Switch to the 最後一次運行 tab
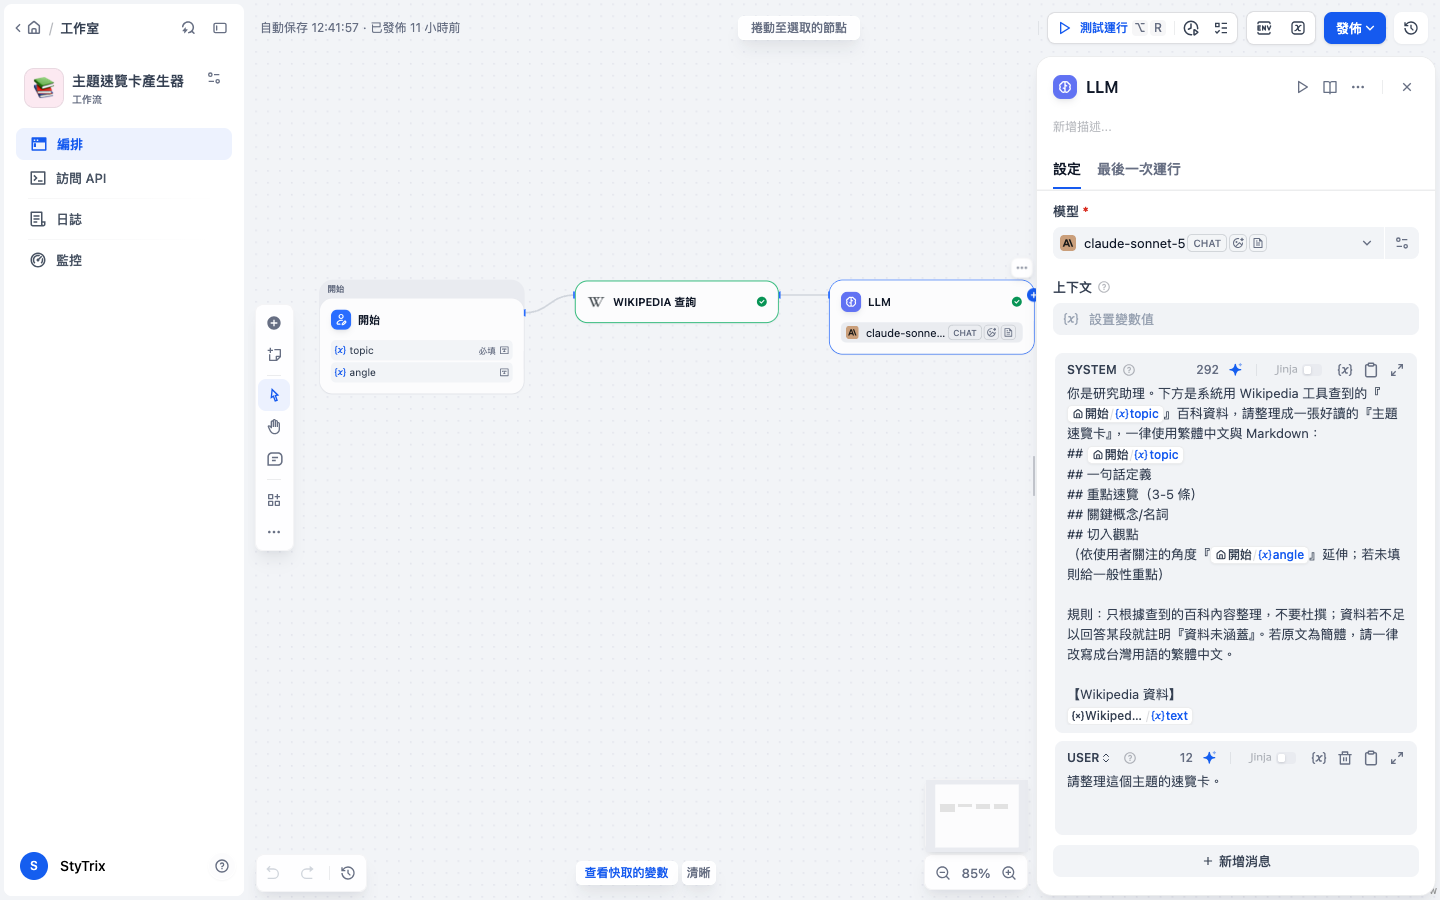The width and height of the screenshot is (1440, 900). click(x=1139, y=169)
